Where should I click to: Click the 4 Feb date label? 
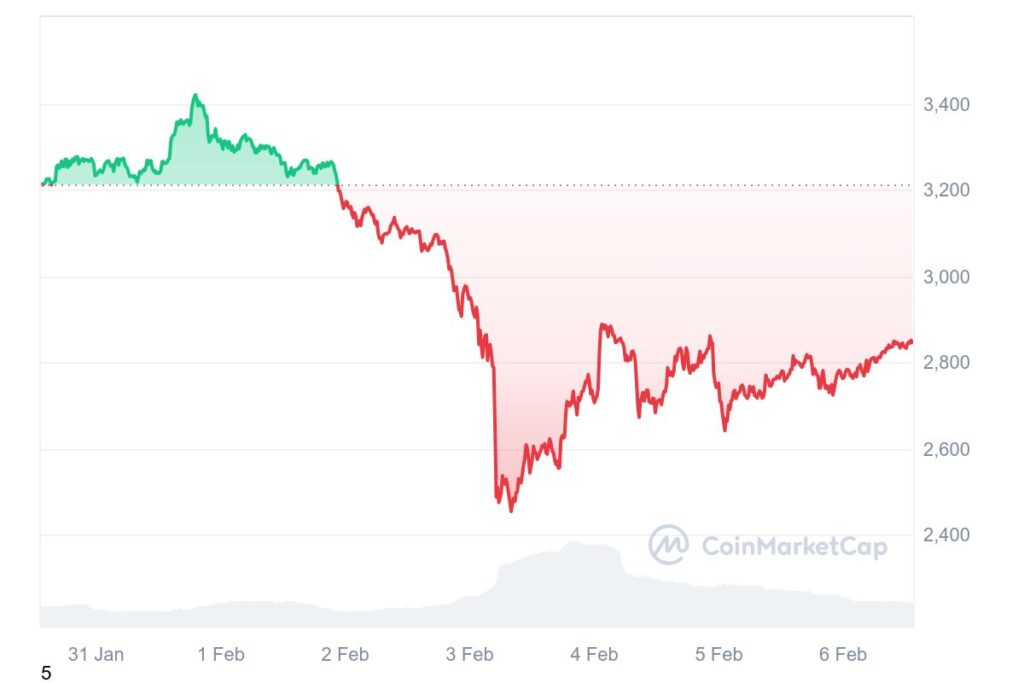(594, 655)
